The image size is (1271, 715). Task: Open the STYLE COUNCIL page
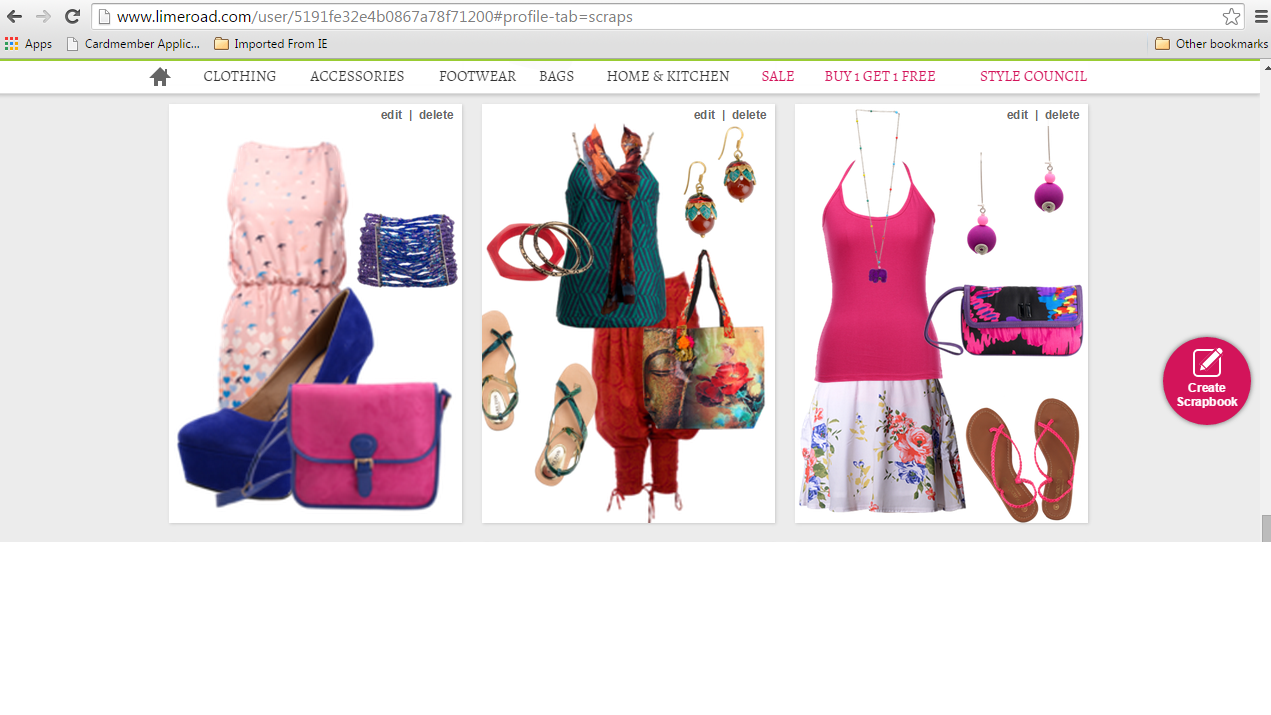click(x=1033, y=76)
